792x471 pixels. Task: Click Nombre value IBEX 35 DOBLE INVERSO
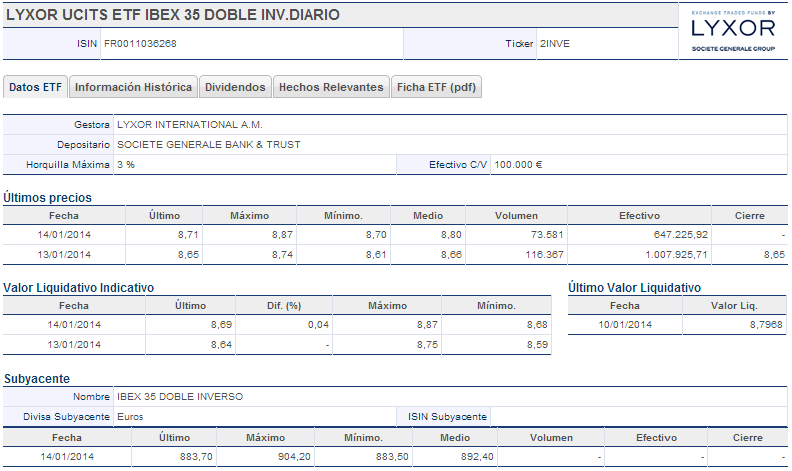point(180,397)
